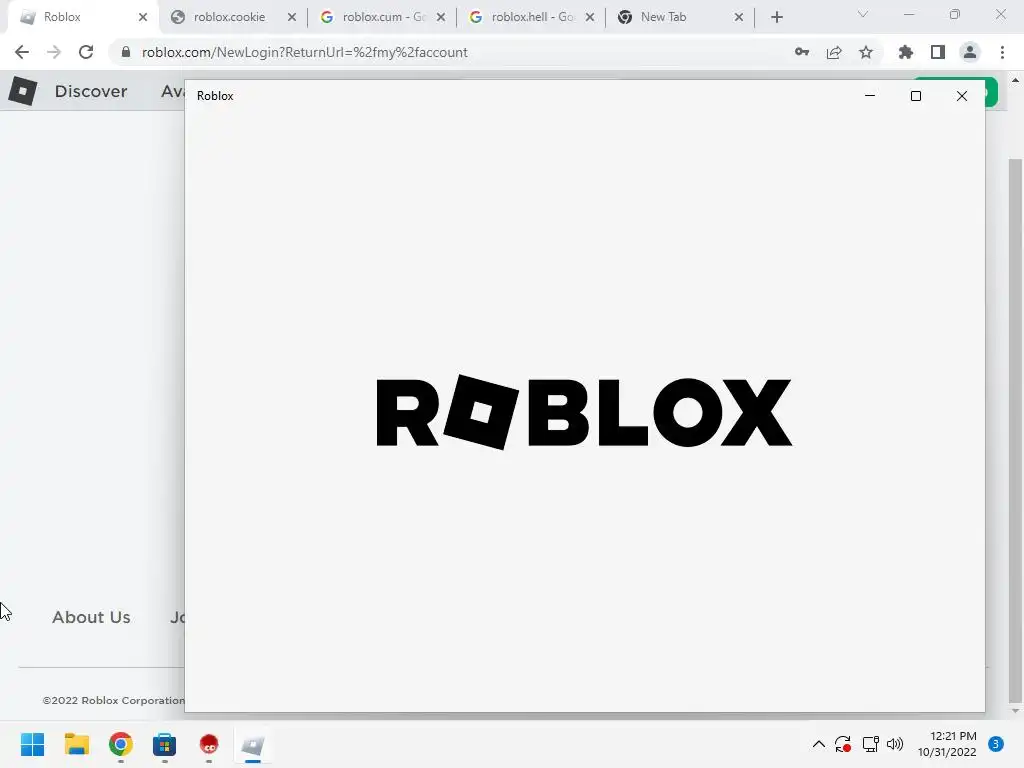The width and height of the screenshot is (1024, 768).
Task: Open Microsoft Store from taskbar
Action: coord(165,744)
